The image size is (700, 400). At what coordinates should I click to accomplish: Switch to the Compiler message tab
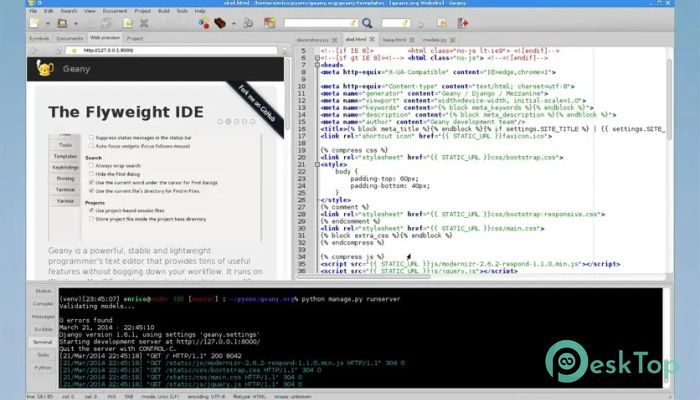click(43, 304)
